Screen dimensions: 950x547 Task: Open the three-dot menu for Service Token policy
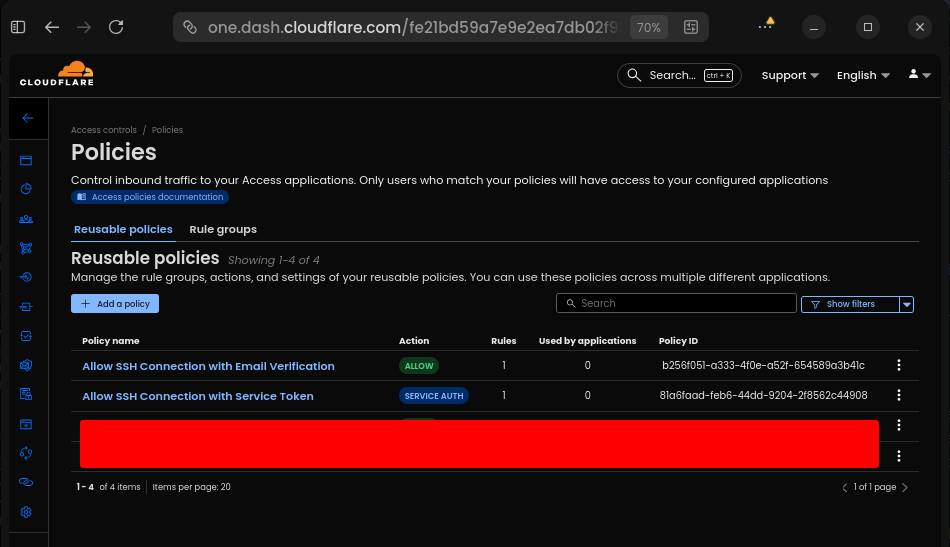(x=899, y=396)
